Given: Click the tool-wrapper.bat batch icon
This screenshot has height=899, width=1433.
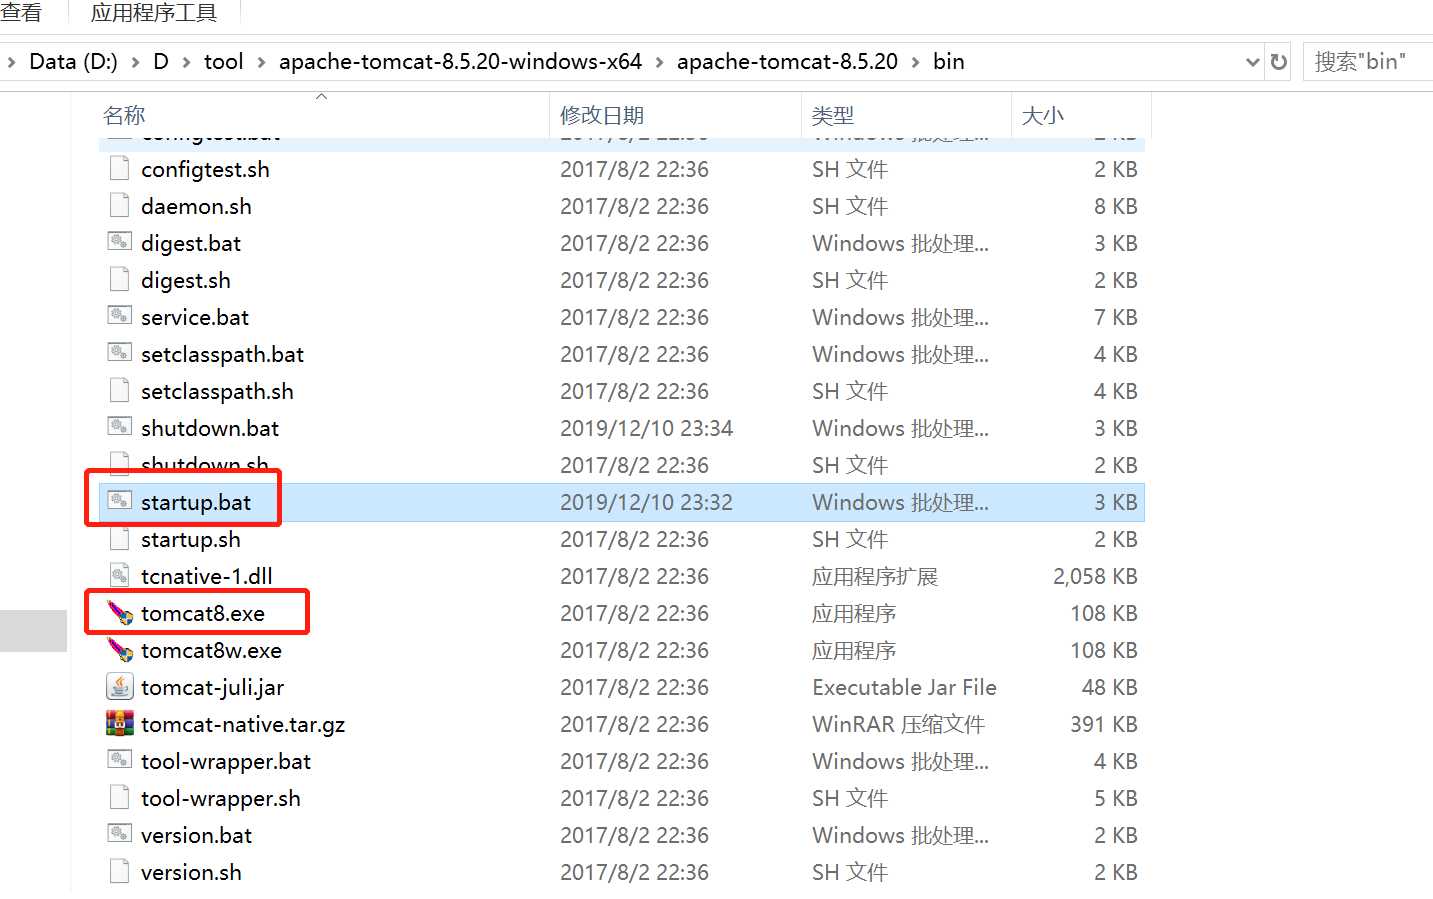Looking at the screenshot, I should pos(120,760).
